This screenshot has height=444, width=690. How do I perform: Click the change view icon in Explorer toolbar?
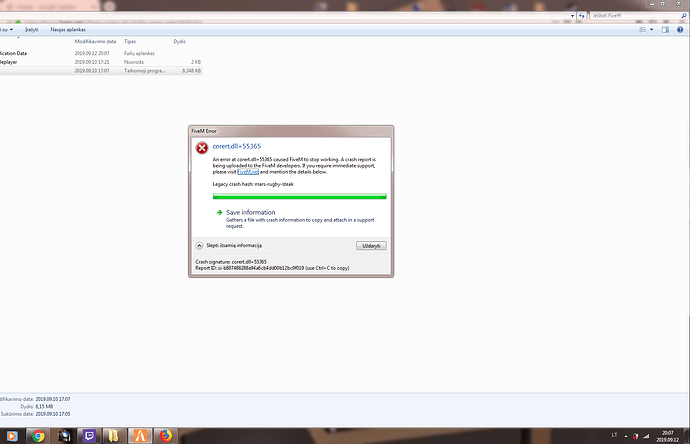(642, 29)
